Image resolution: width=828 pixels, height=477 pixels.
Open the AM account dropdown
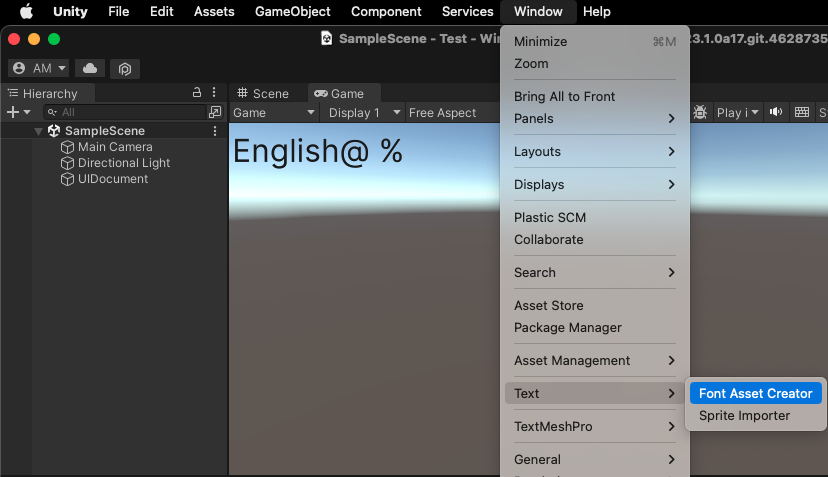click(x=39, y=68)
